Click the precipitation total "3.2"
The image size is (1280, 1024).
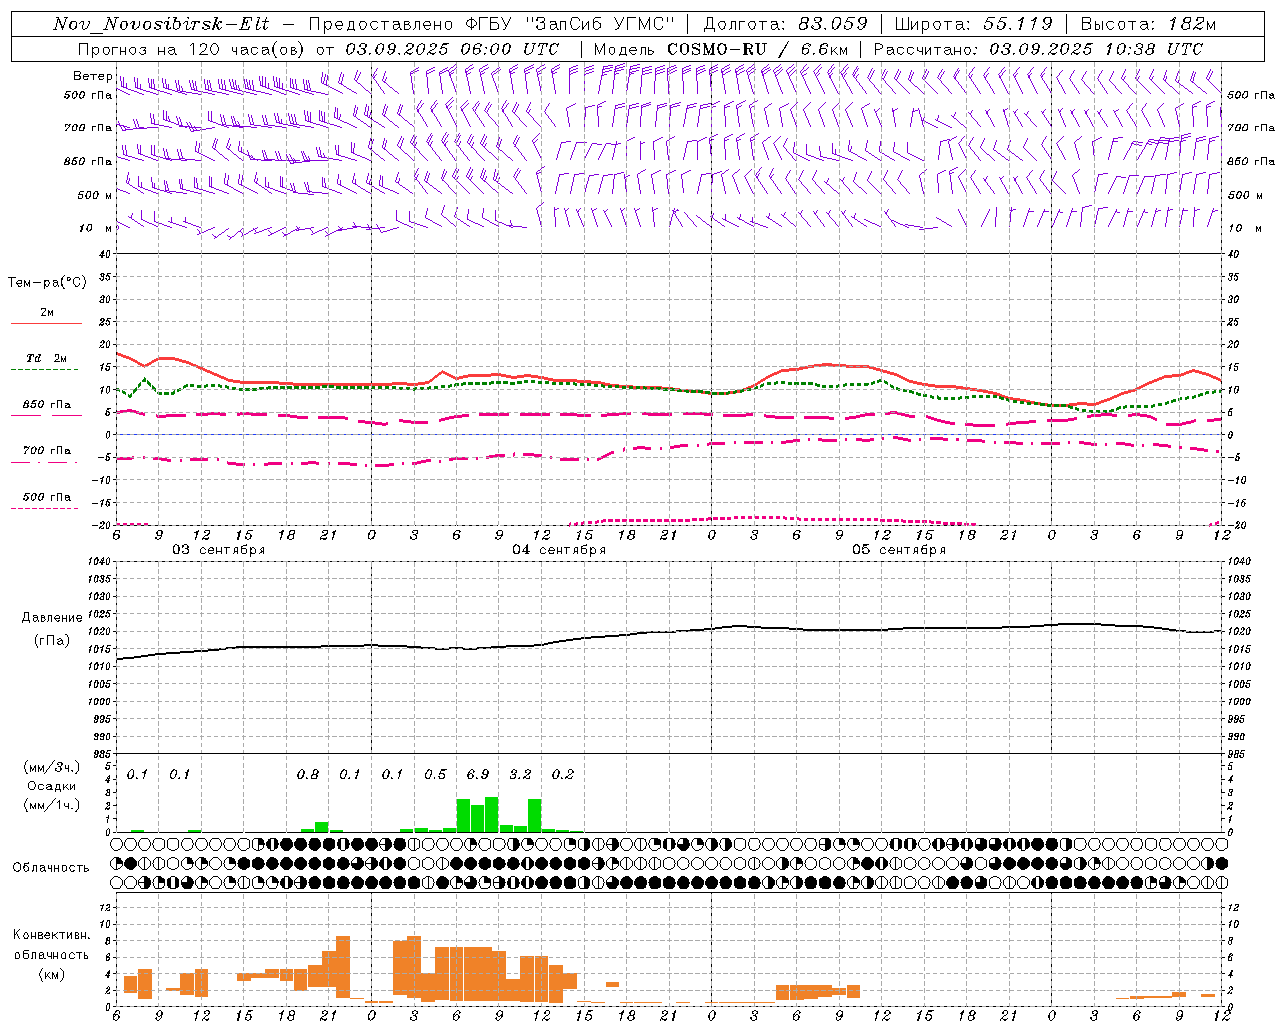coord(520,775)
